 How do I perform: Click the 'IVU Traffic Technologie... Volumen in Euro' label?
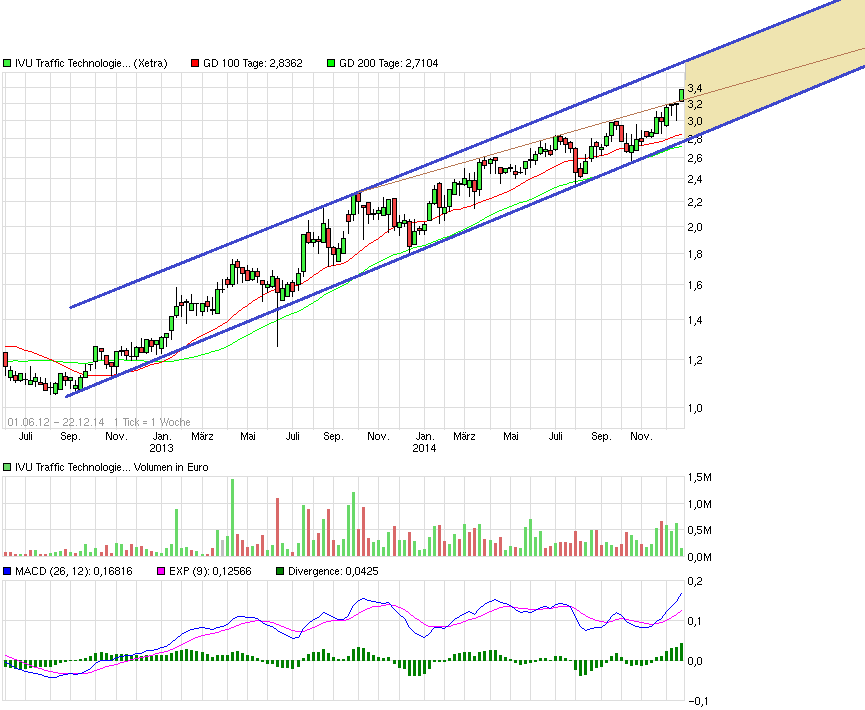111,467
